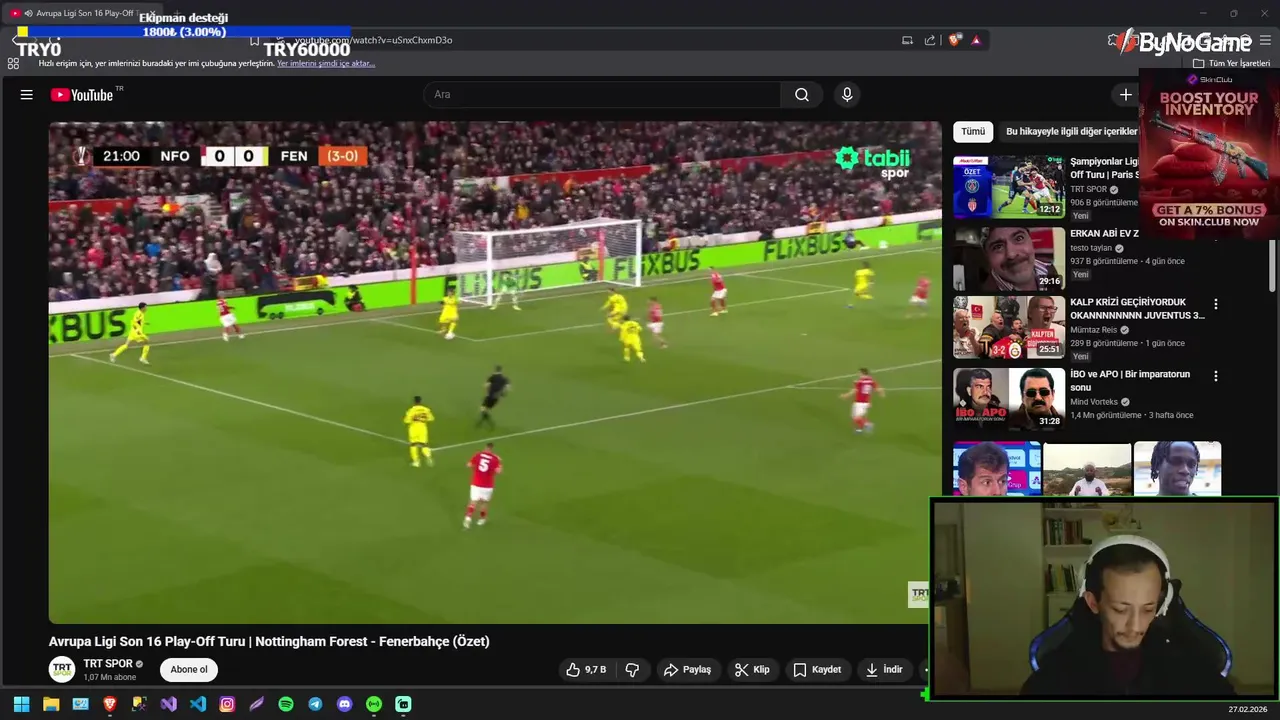Open Instagram from taskbar
The height and width of the screenshot is (720, 1280).
tap(227, 704)
